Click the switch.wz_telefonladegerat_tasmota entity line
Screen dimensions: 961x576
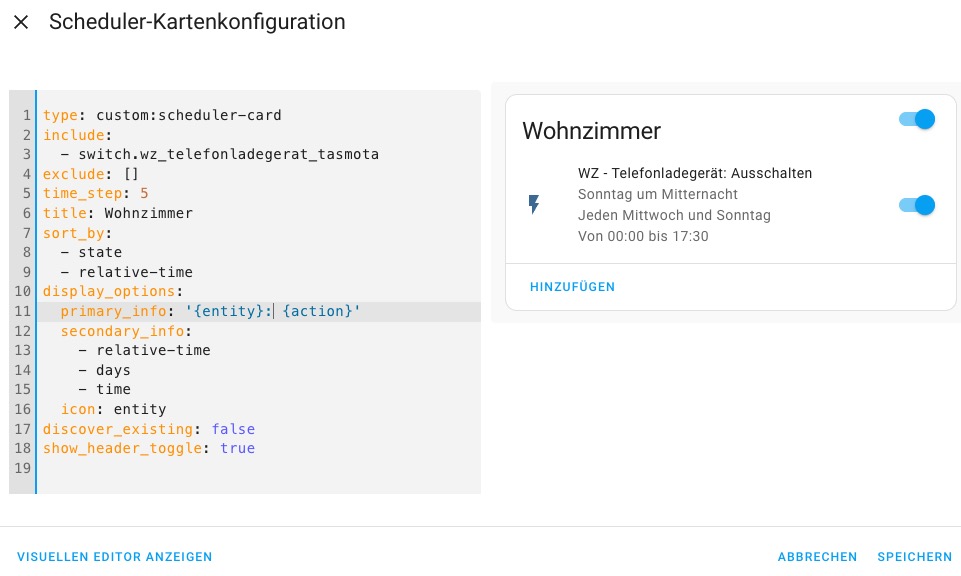click(219, 154)
